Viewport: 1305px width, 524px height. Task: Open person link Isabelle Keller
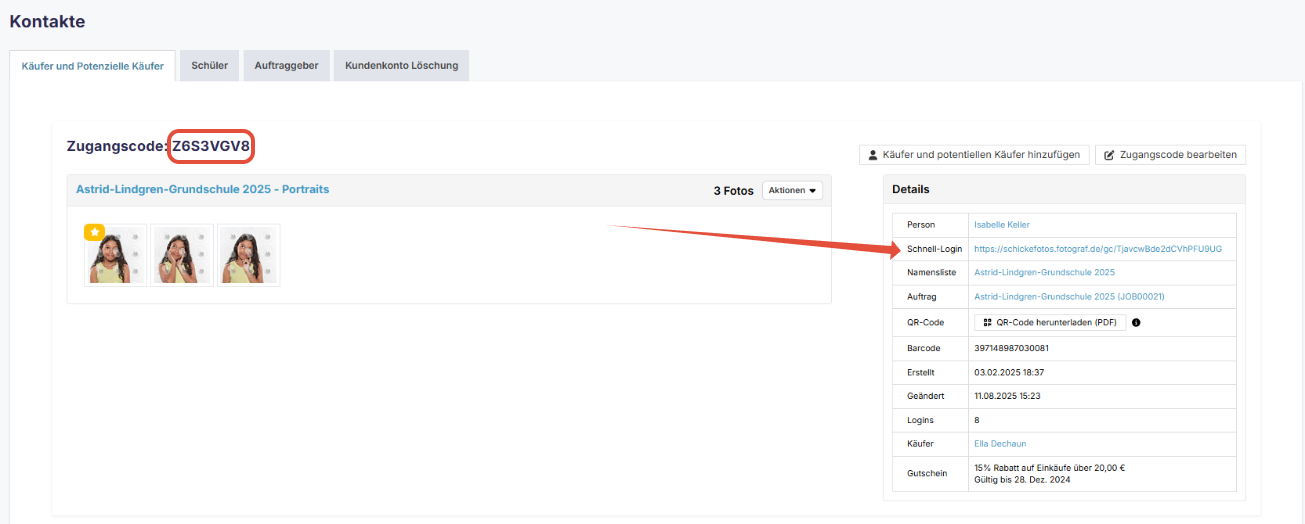[x=1002, y=225]
